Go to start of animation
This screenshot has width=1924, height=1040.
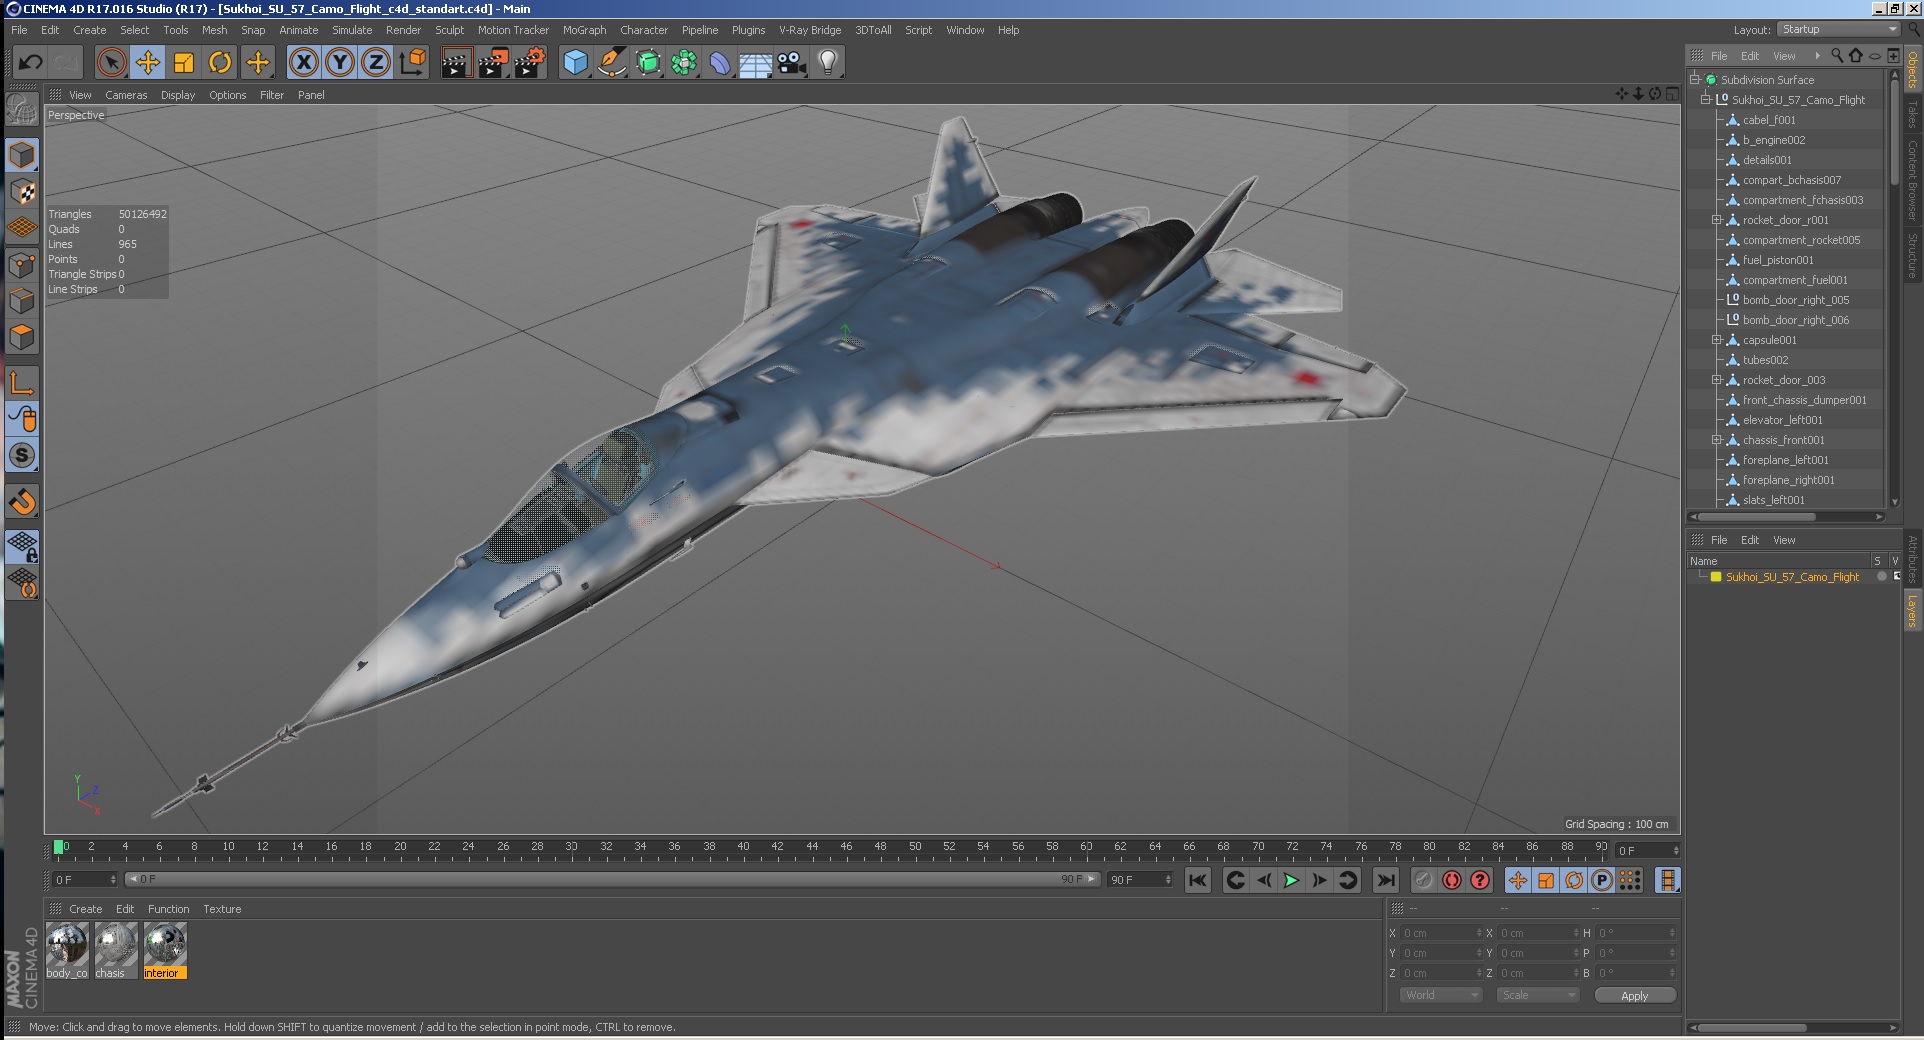point(1197,880)
